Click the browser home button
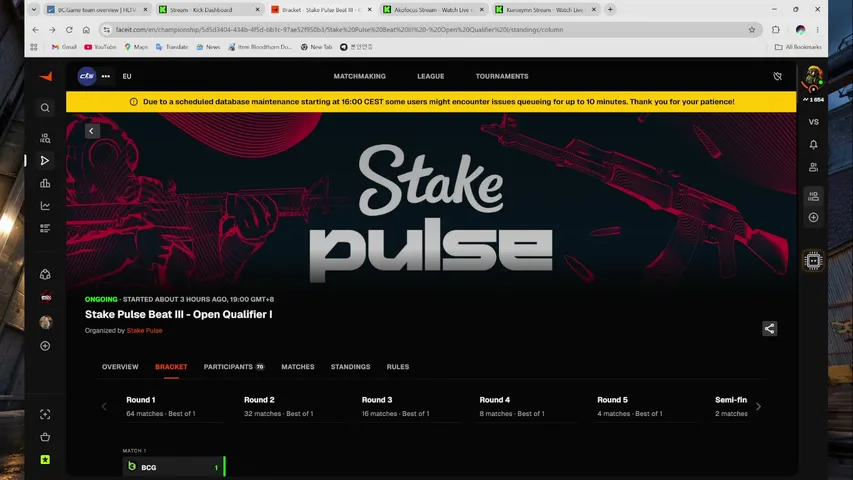The image size is (853, 480). 86,30
